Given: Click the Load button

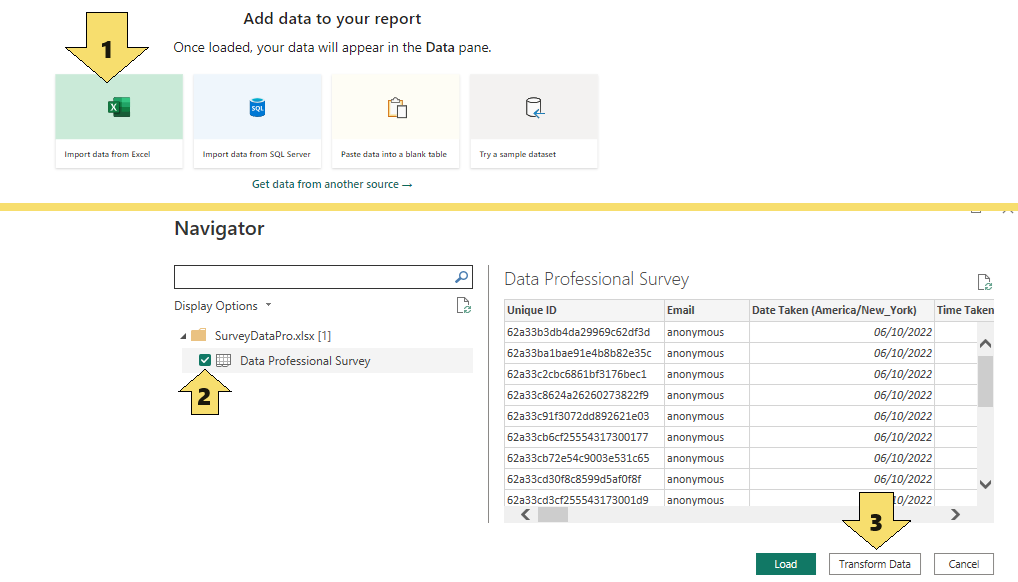Looking at the screenshot, I should click(x=786, y=564).
